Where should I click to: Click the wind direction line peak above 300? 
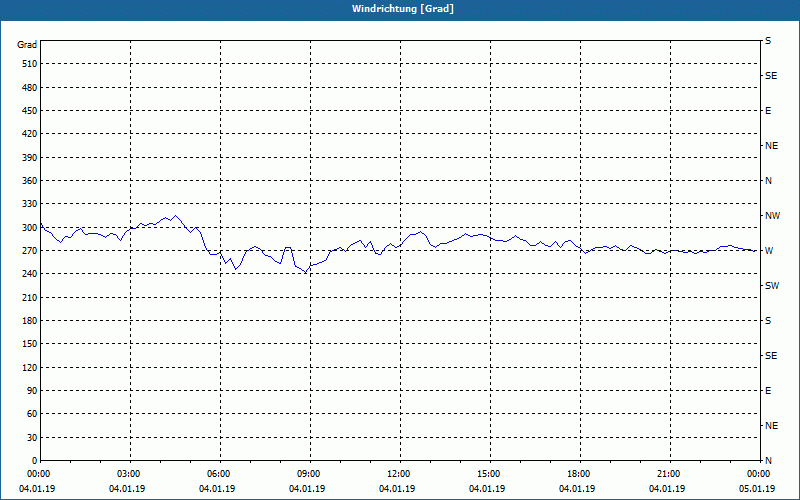[176, 216]
